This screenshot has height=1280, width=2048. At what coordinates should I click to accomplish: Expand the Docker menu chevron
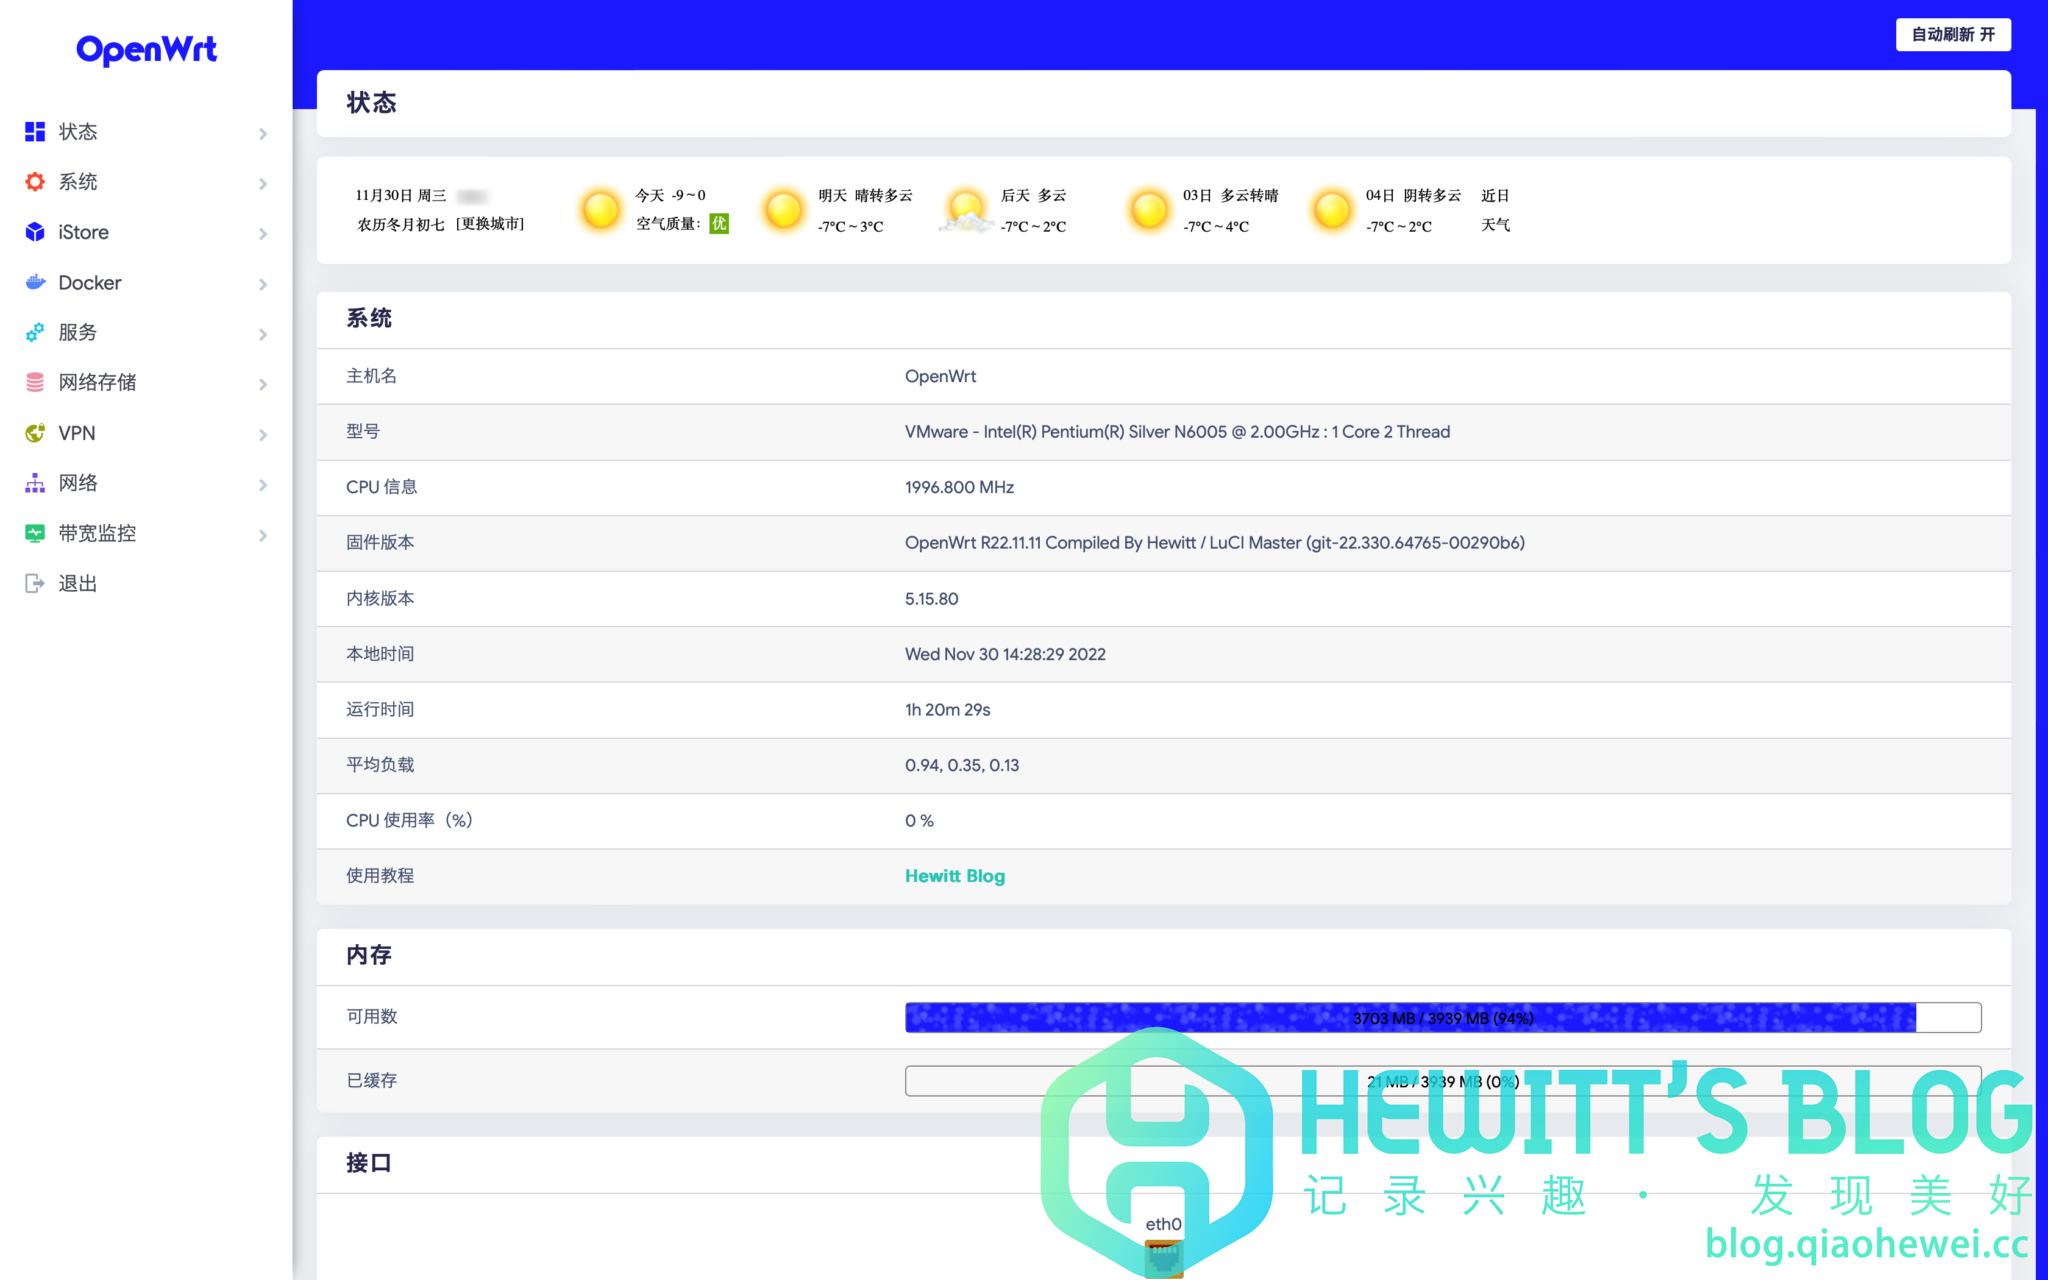click(263, 285)
